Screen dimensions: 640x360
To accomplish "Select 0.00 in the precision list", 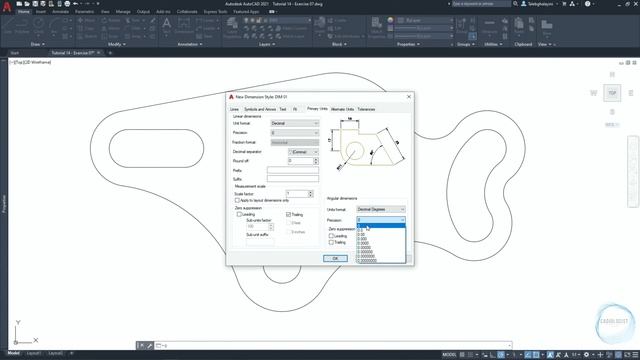I will (381, 235).
